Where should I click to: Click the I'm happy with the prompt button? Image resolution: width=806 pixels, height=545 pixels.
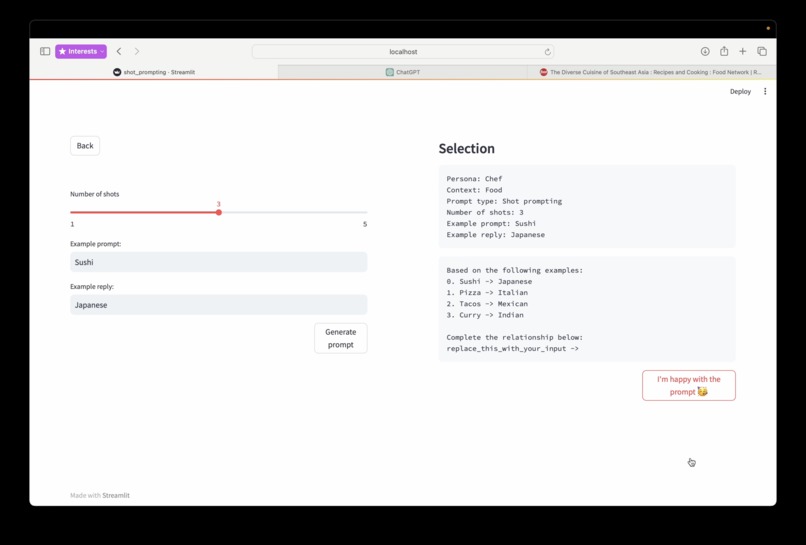point(689,386)
